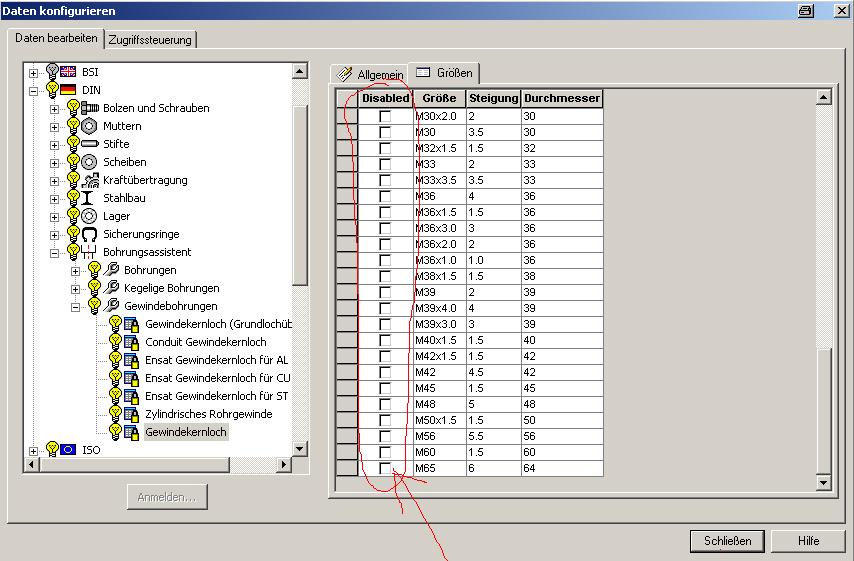Click the Stahlbau steel beam icon
The width and height of the screenshot is (854, 561).
pos(89,198)
